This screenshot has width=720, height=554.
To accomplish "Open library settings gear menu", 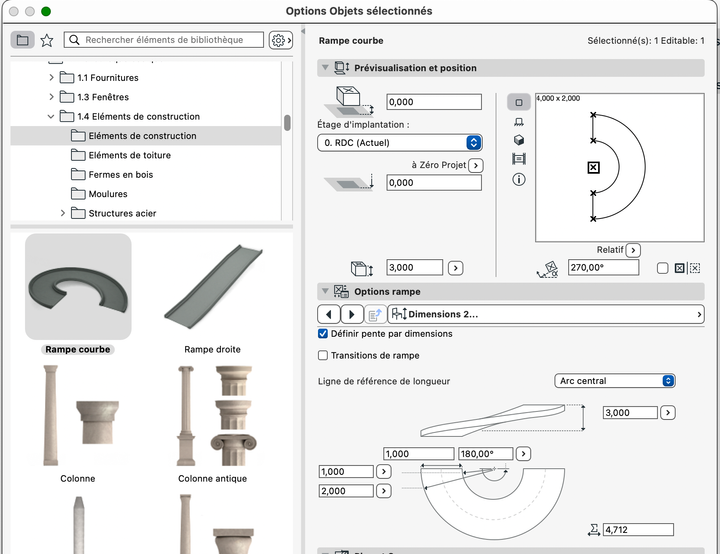I will (x=280, y=40).
